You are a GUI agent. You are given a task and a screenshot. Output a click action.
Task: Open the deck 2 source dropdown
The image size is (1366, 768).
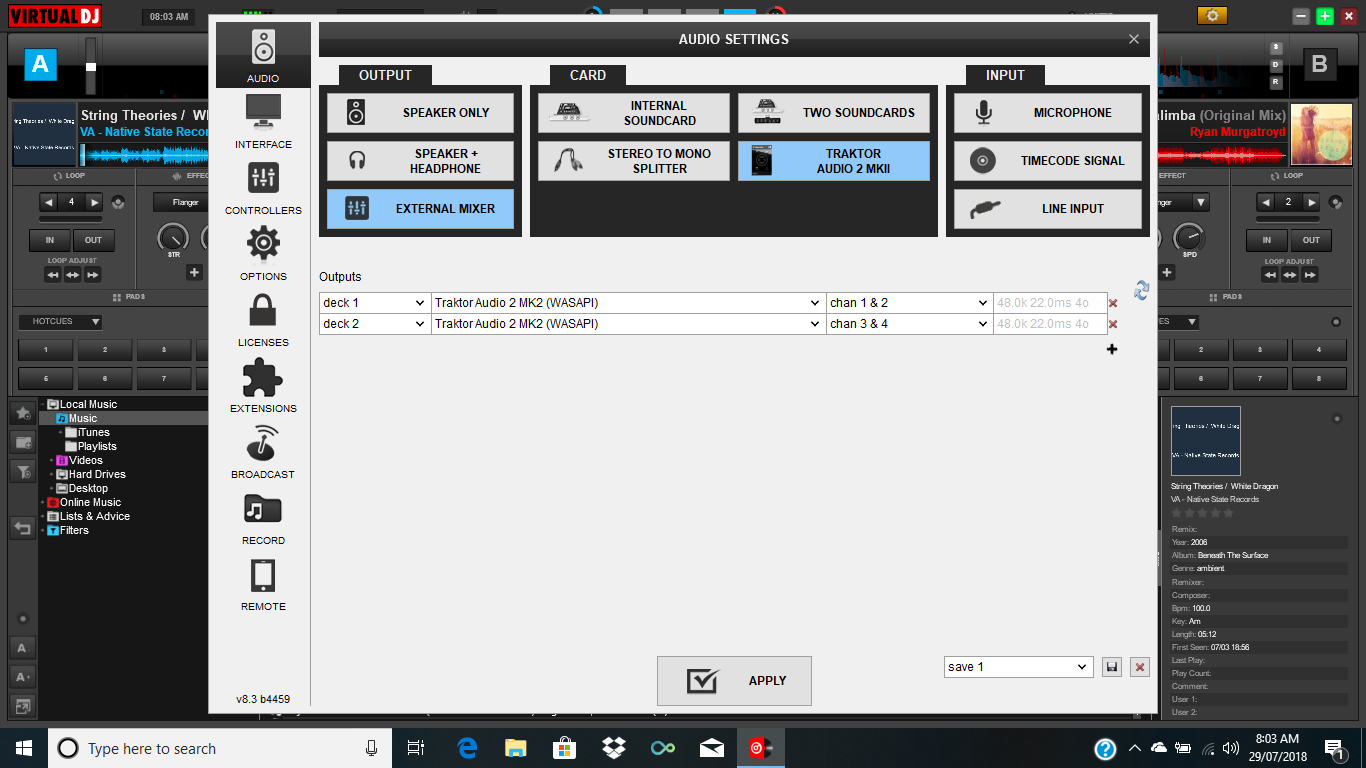(375, 324)
